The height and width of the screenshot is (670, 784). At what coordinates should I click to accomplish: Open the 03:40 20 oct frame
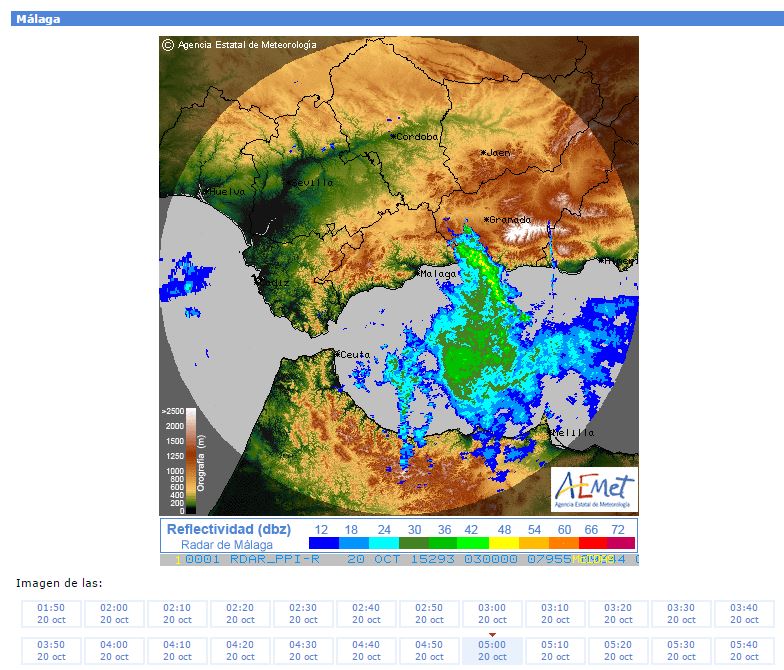pyautogui.click(x=744, y=613)
